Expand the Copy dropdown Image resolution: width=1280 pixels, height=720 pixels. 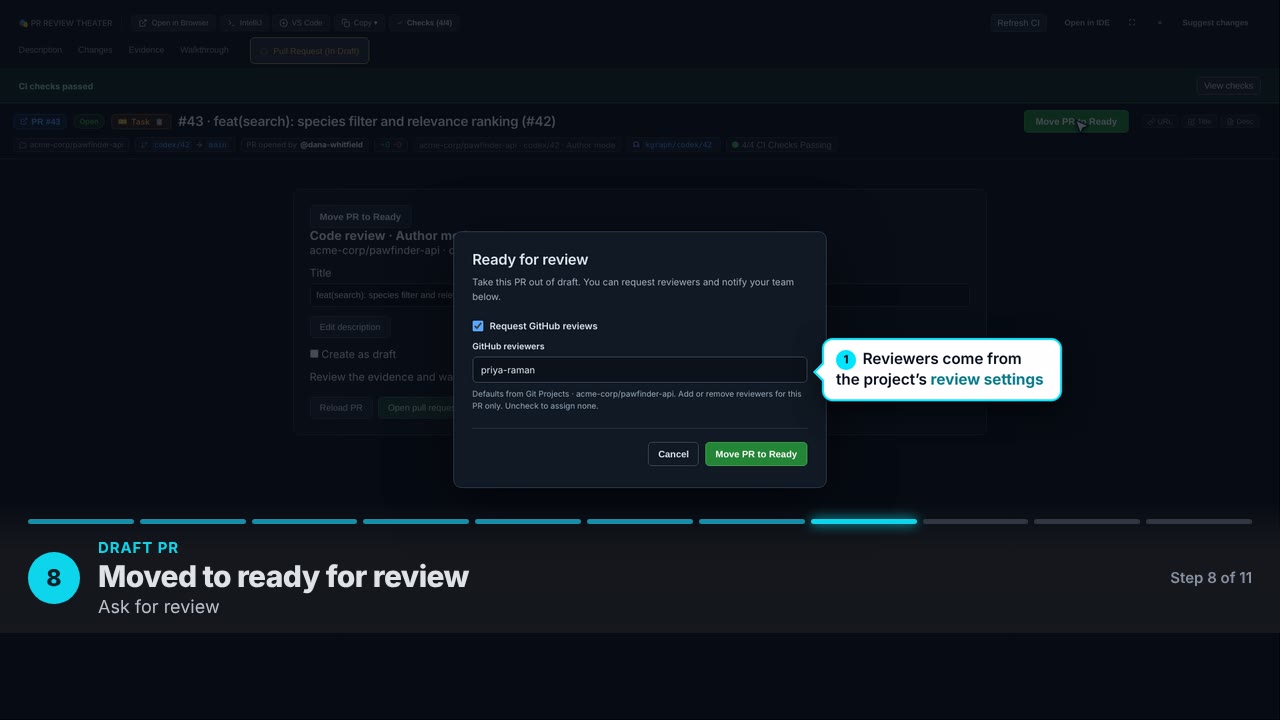coord(359,23)
